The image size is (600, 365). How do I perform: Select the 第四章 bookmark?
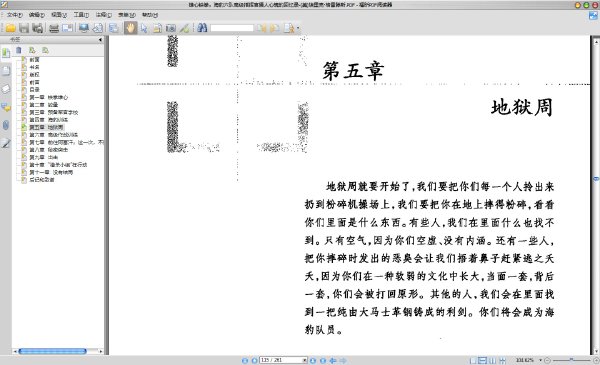coord(49,120)
